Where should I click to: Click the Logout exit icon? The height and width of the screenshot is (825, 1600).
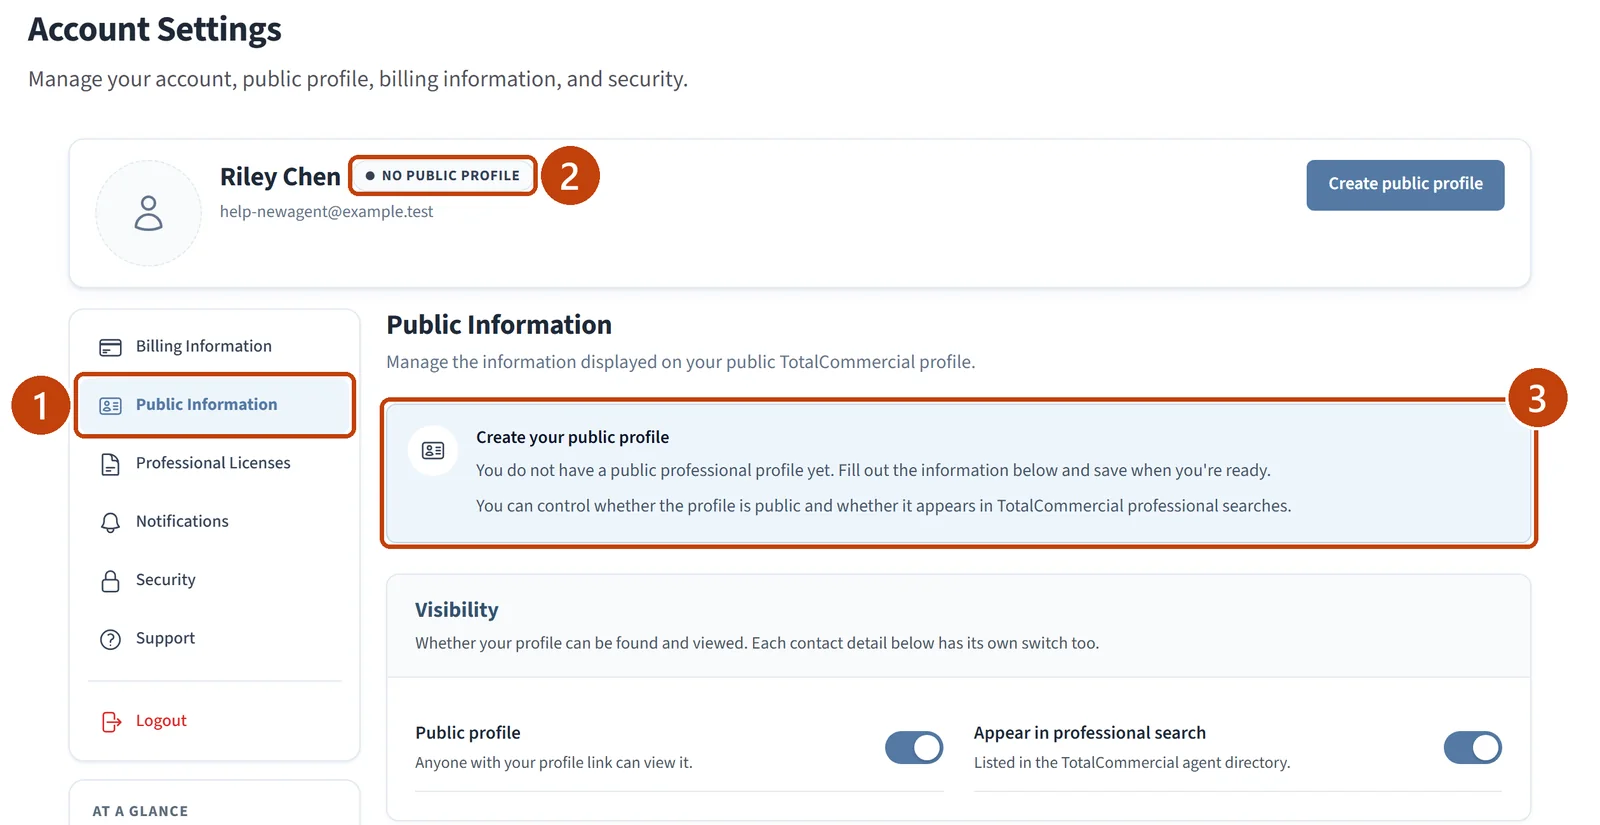[x=111, y=721]
